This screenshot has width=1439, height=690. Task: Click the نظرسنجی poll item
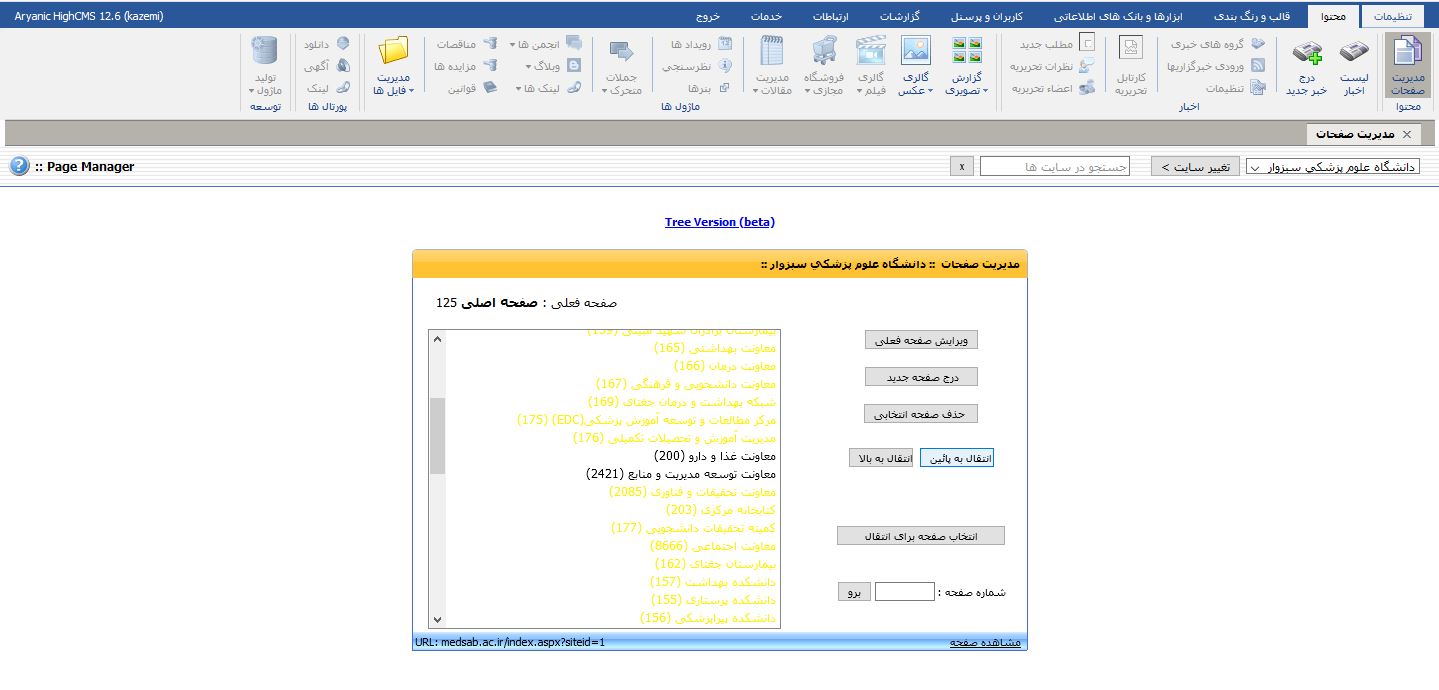pyautogui.click(x=725, y=66)
